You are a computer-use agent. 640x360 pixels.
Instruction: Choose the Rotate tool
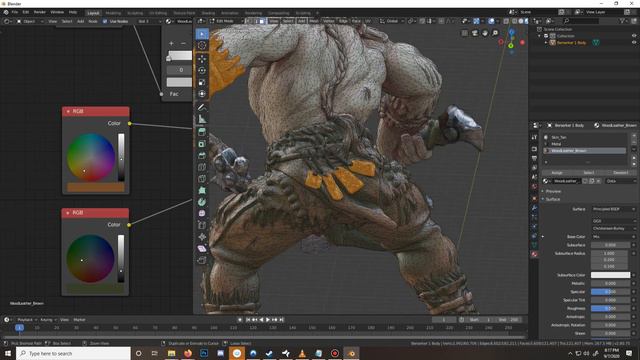pyautogui.click(x=202, y=71)
